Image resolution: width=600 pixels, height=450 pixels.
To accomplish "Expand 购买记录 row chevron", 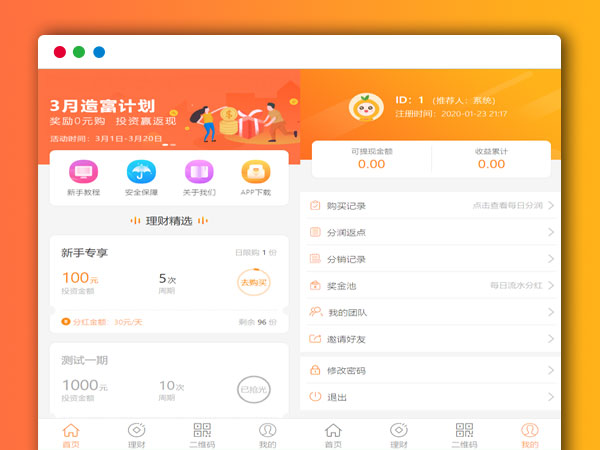I will click(x=551, y=205).
